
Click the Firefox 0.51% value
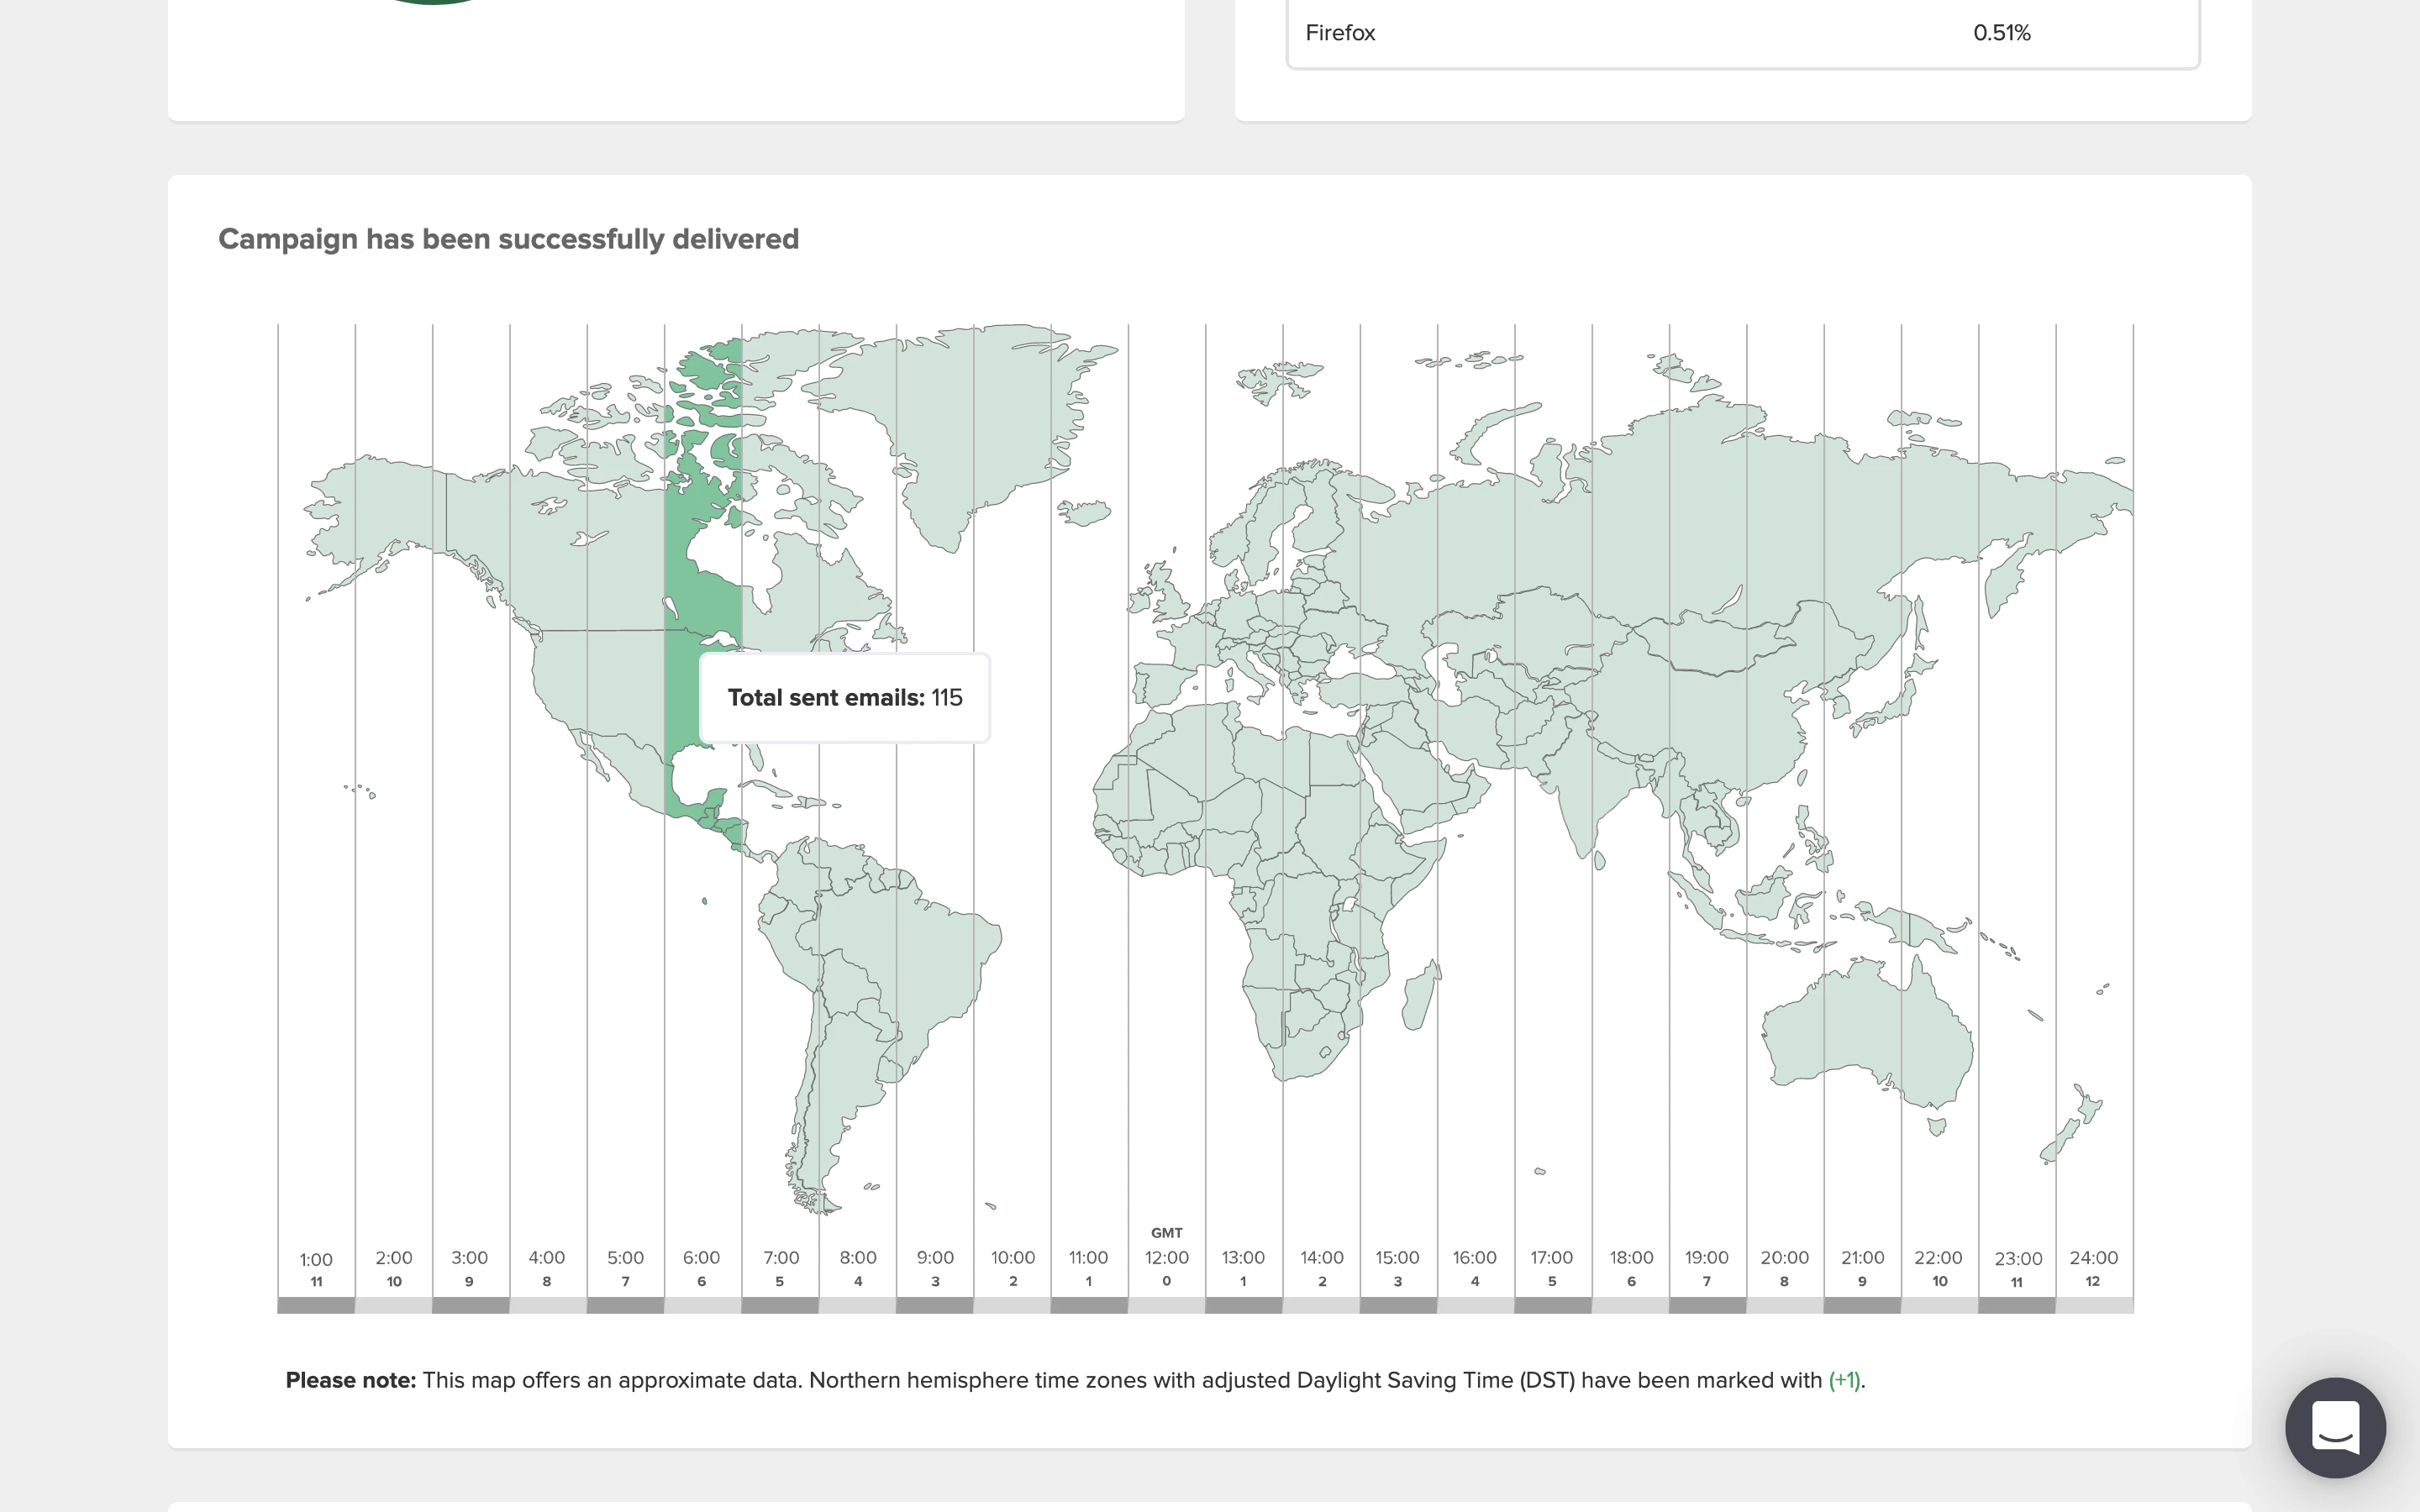click(2001, 33)
